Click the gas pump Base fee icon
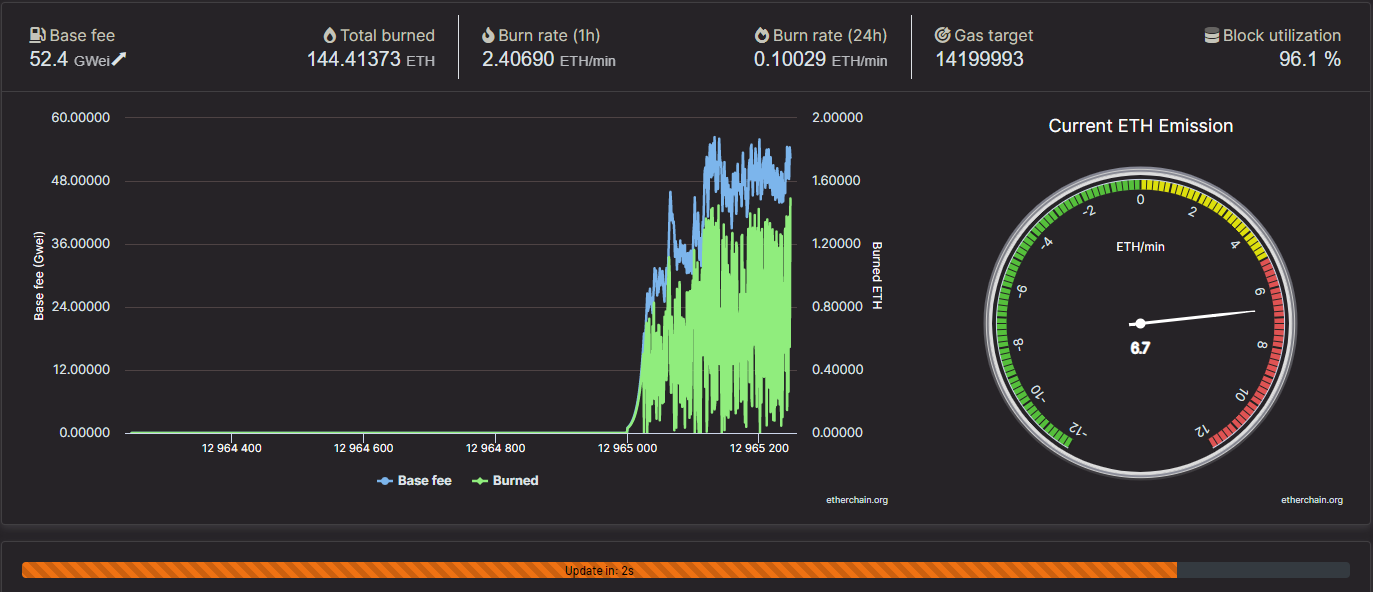Screen dimensions: 1373x592 (38, 35)
